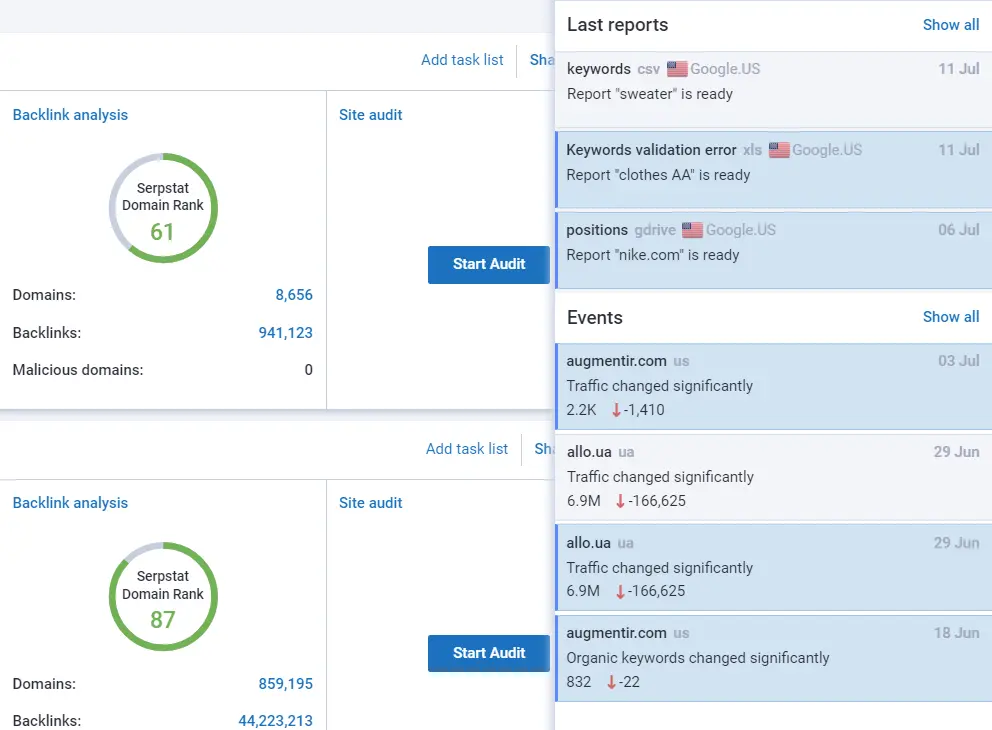Click the US flag in the "clothes AA" report
The image size is (992, 730).
(779, 150)
